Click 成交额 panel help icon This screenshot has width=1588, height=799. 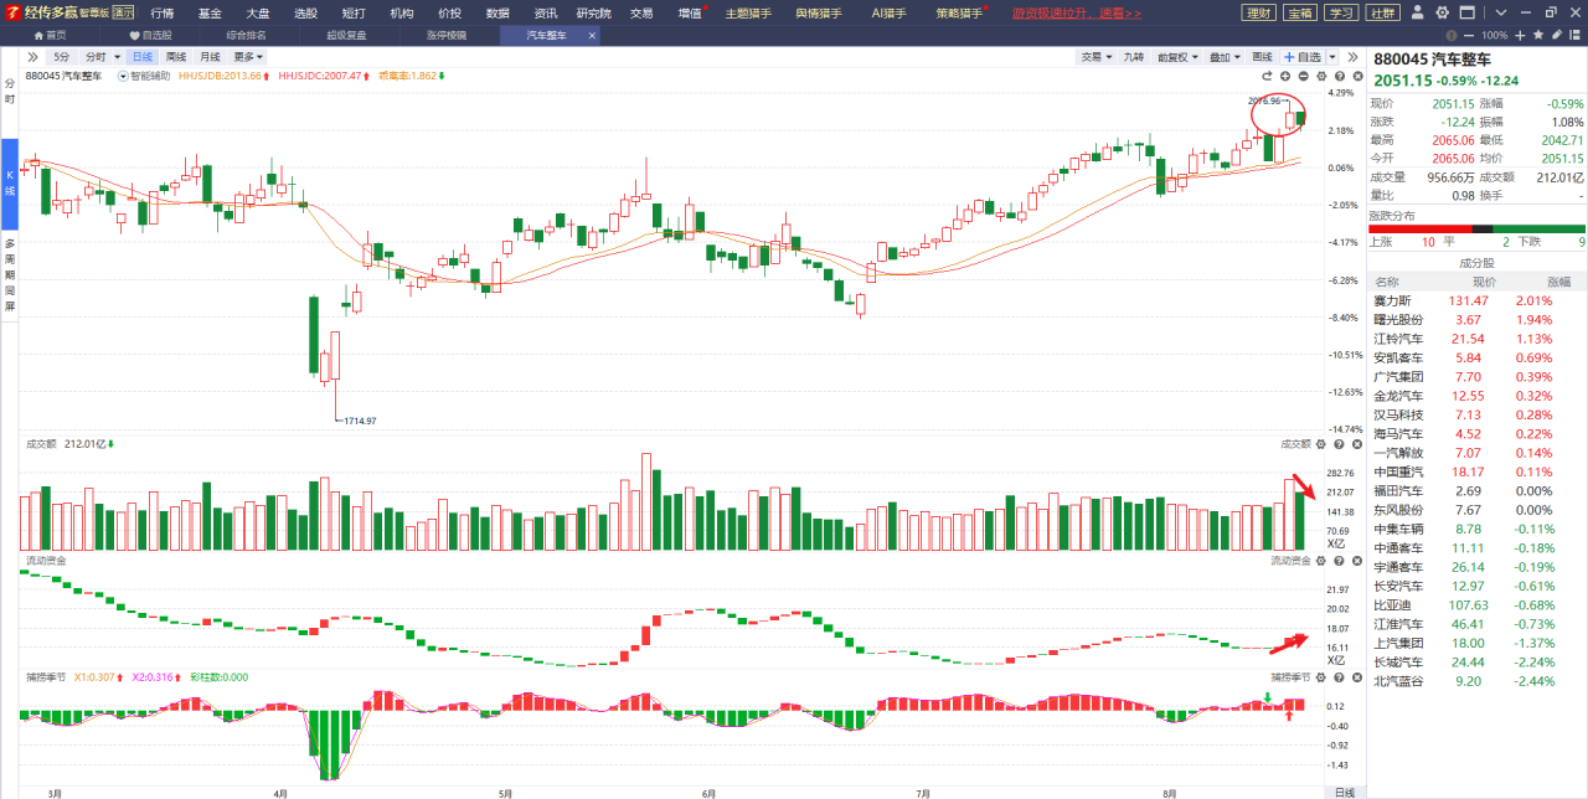point(1339,444)
